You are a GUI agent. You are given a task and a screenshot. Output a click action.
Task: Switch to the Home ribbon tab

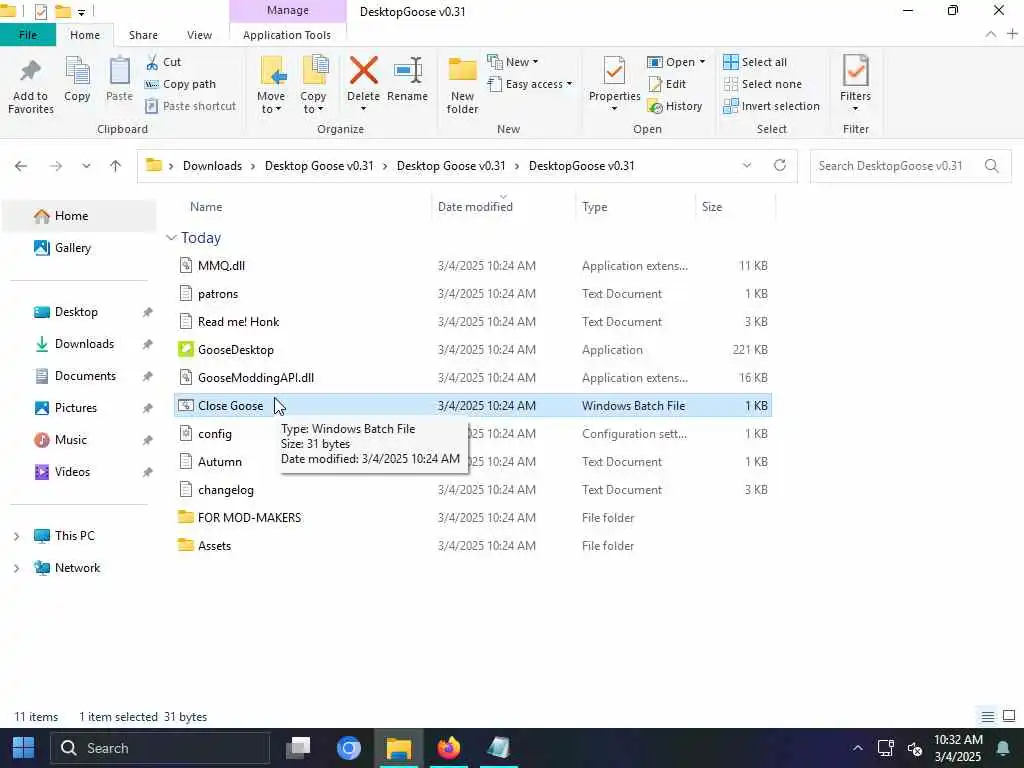(85, 35)
